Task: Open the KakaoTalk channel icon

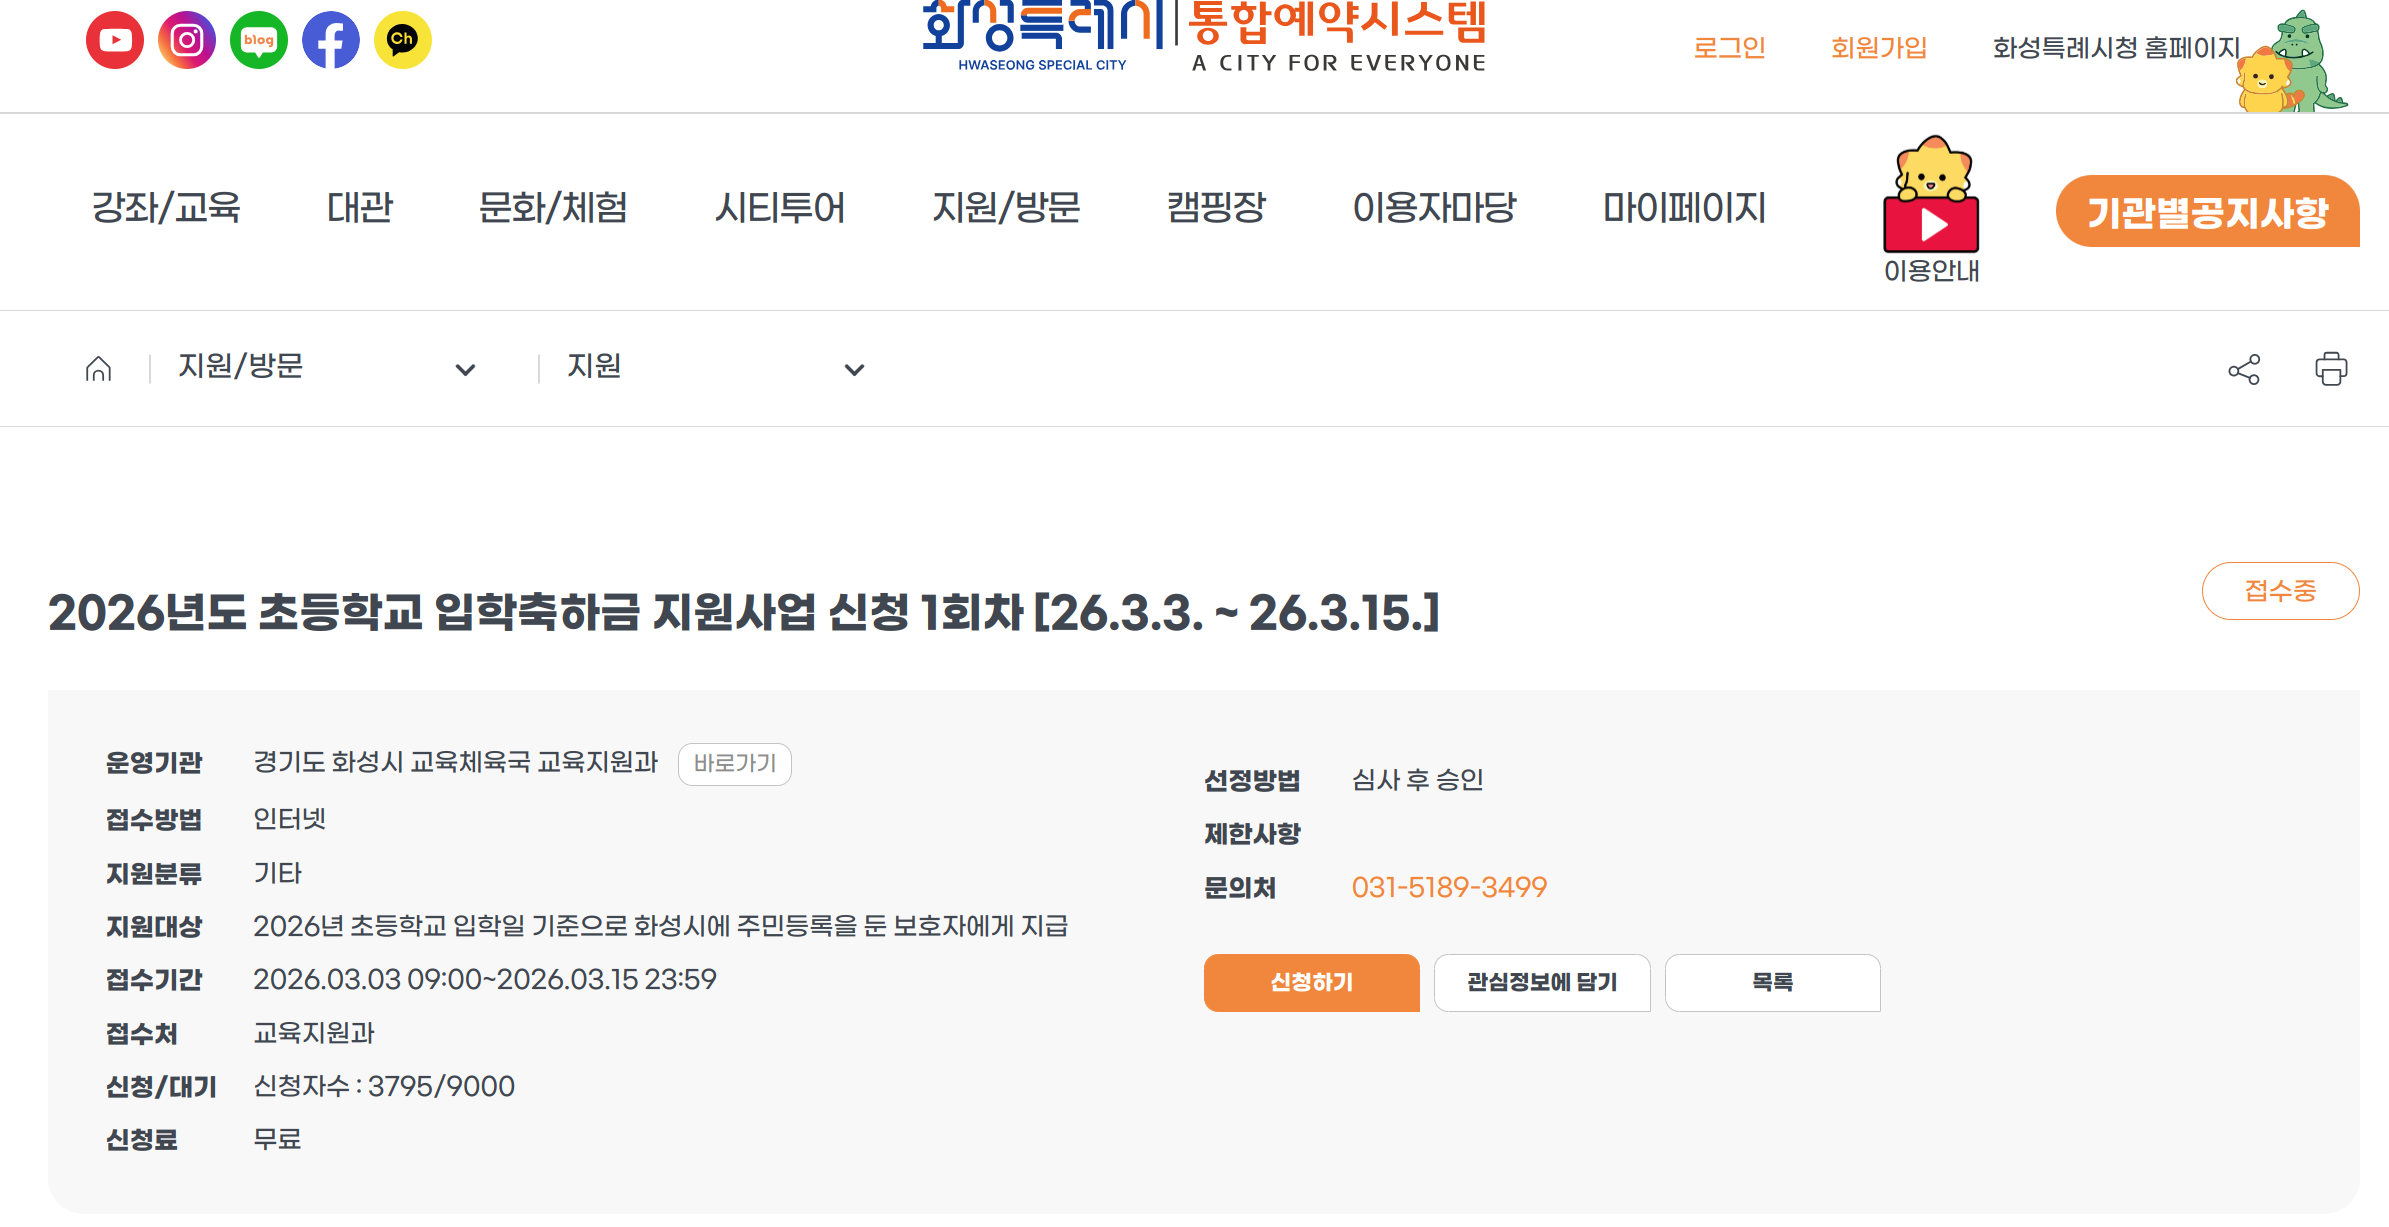Action: [403, 40]
